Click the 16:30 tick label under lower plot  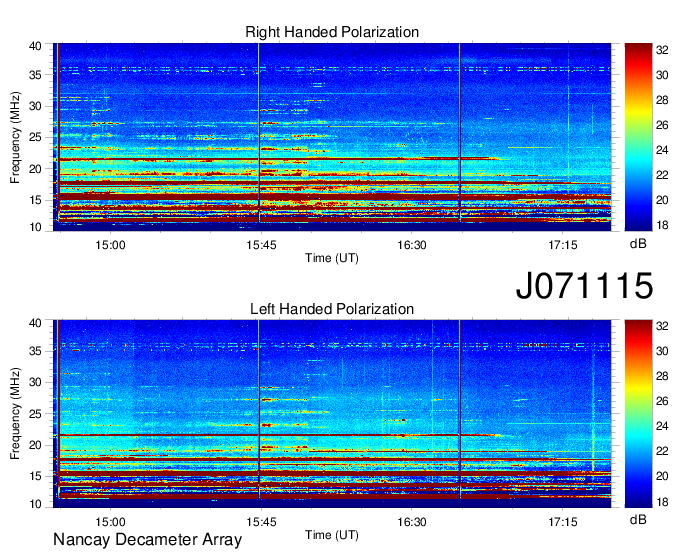(x=412, y=522)
